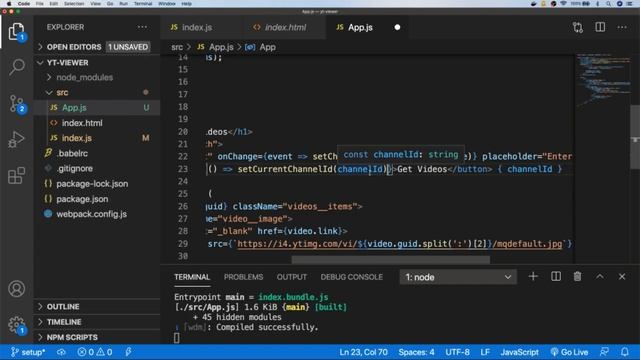Open the terminal selector dropdown 1: node

[458, 277]
